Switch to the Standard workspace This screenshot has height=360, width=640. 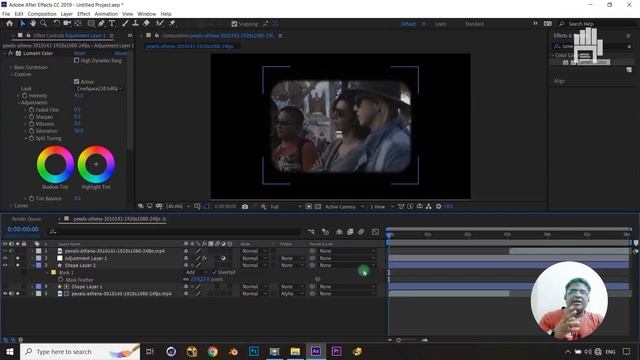474,24
